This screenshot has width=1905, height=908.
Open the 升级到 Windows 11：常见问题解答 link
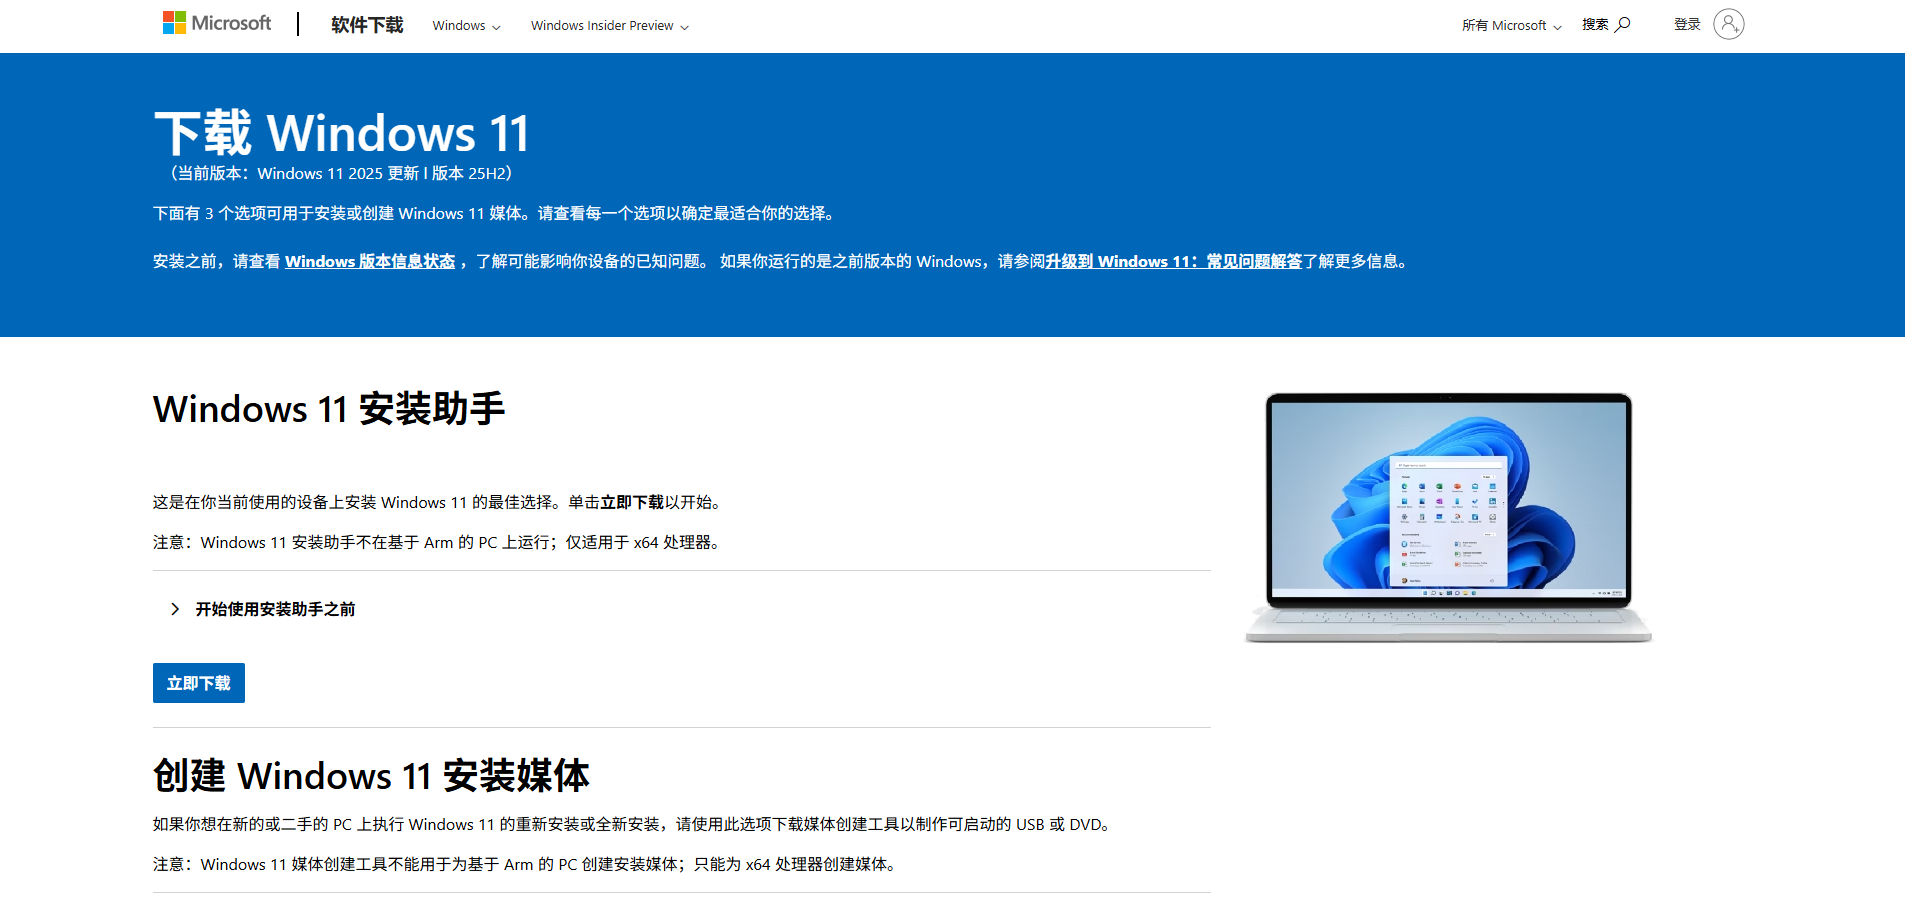point(1173,261)
